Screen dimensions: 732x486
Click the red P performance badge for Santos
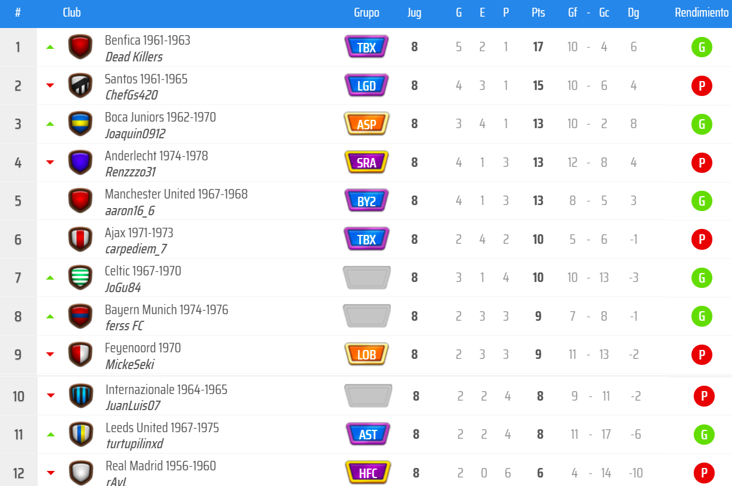pyautogui.click(x=701, y=86)
